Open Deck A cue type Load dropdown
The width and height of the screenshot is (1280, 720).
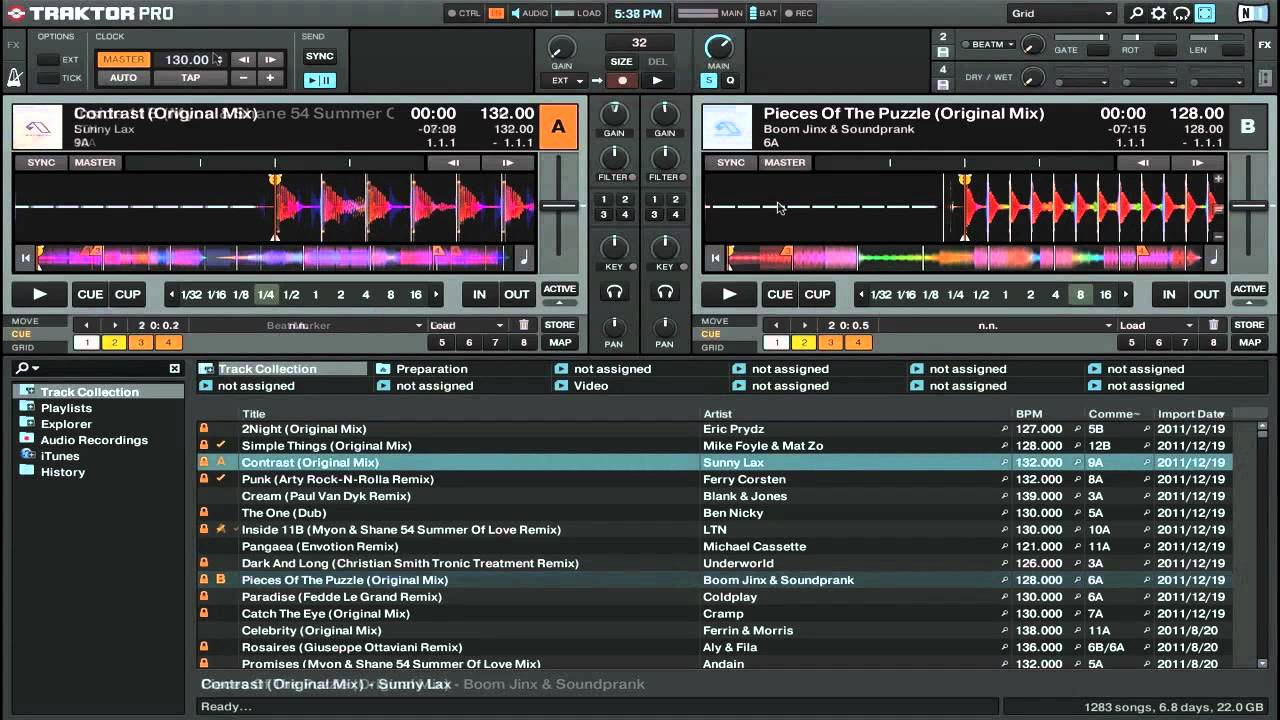(x=467, y=325)
